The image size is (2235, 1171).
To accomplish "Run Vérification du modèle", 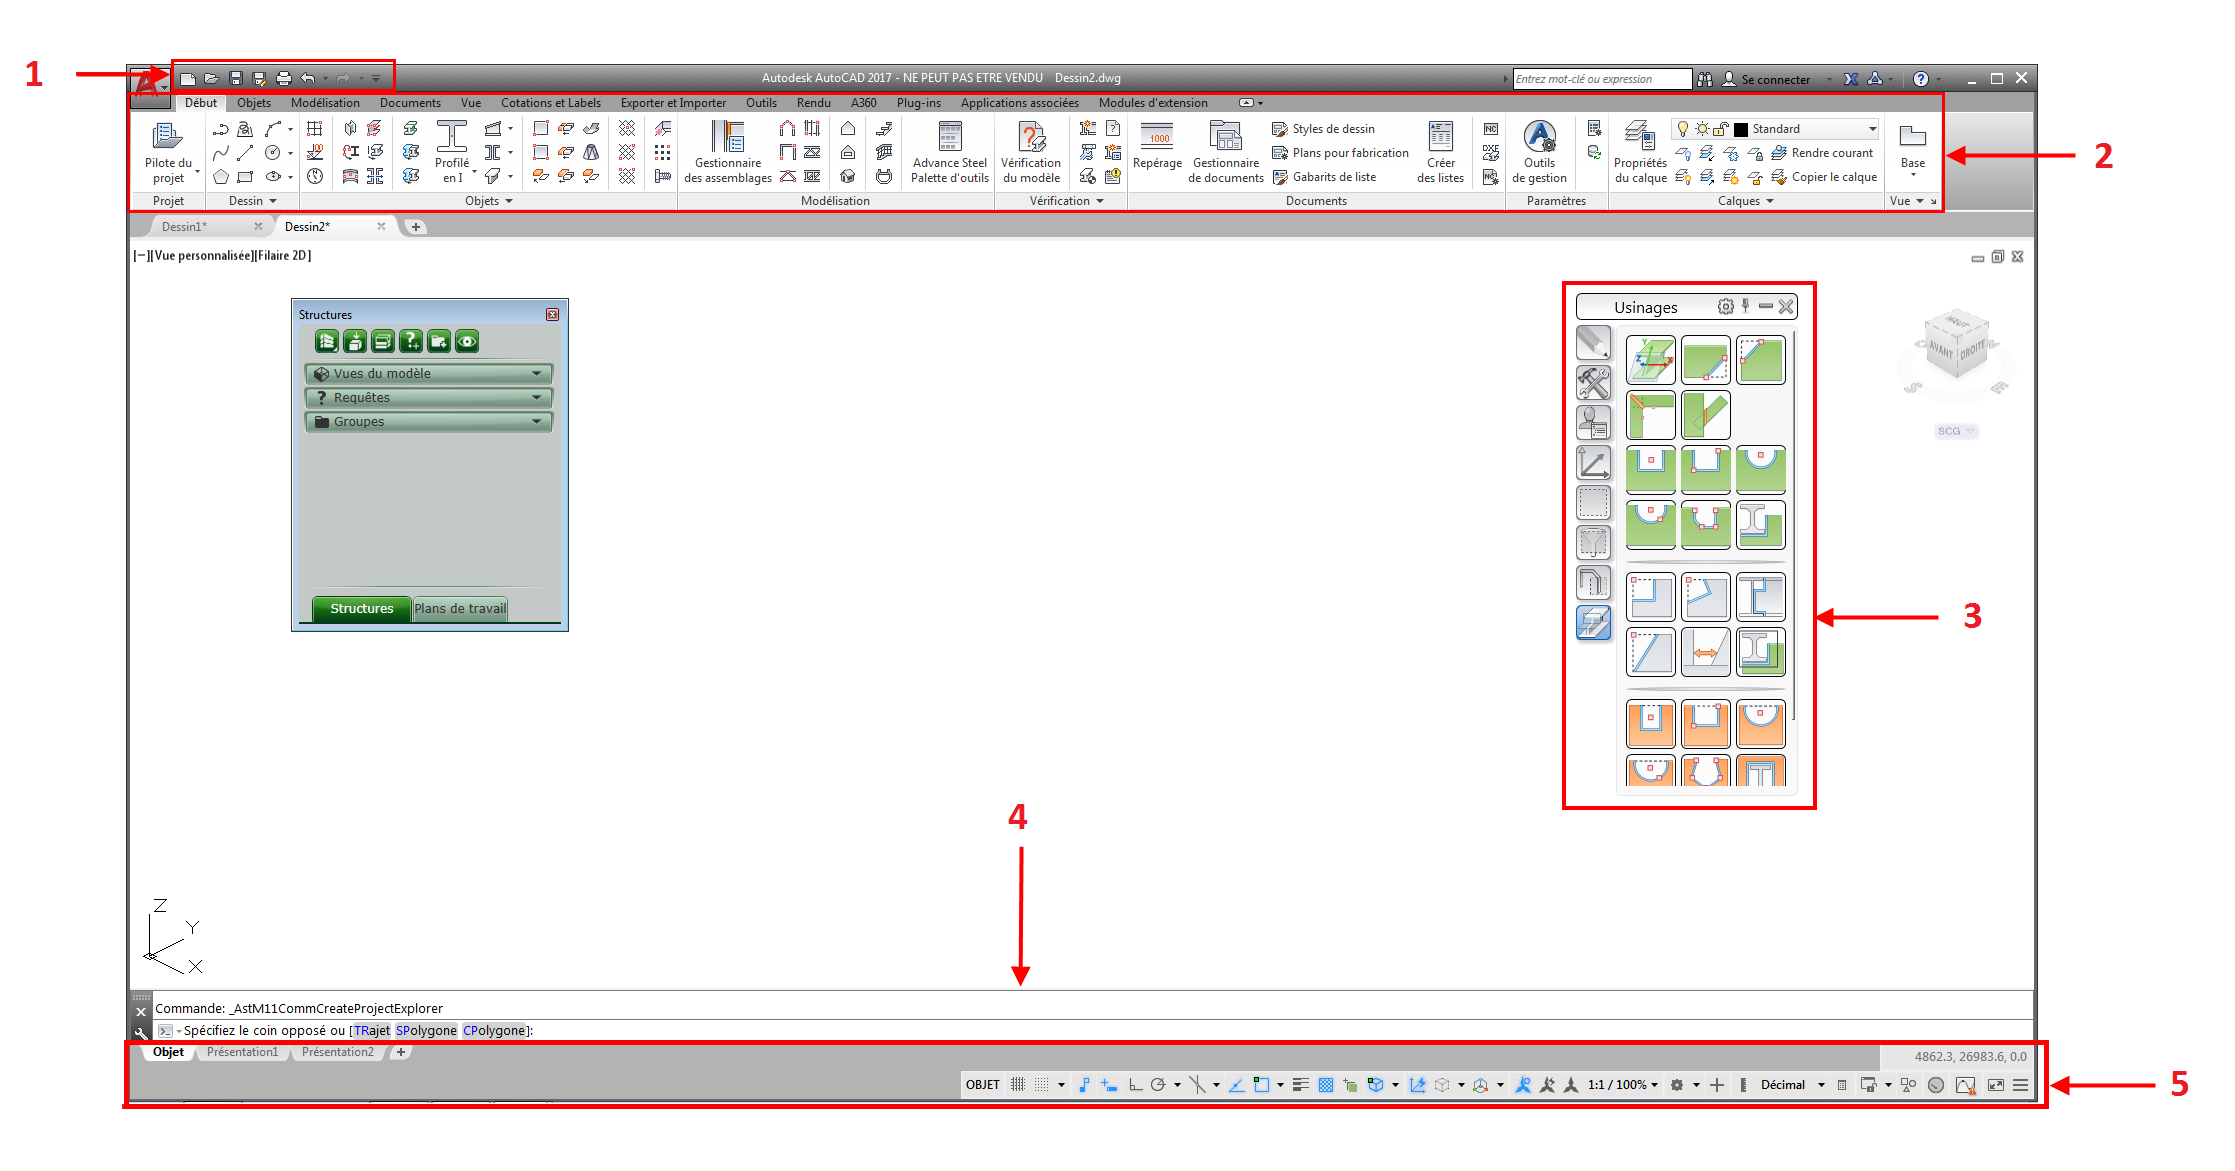I will tap(1031, 137).
